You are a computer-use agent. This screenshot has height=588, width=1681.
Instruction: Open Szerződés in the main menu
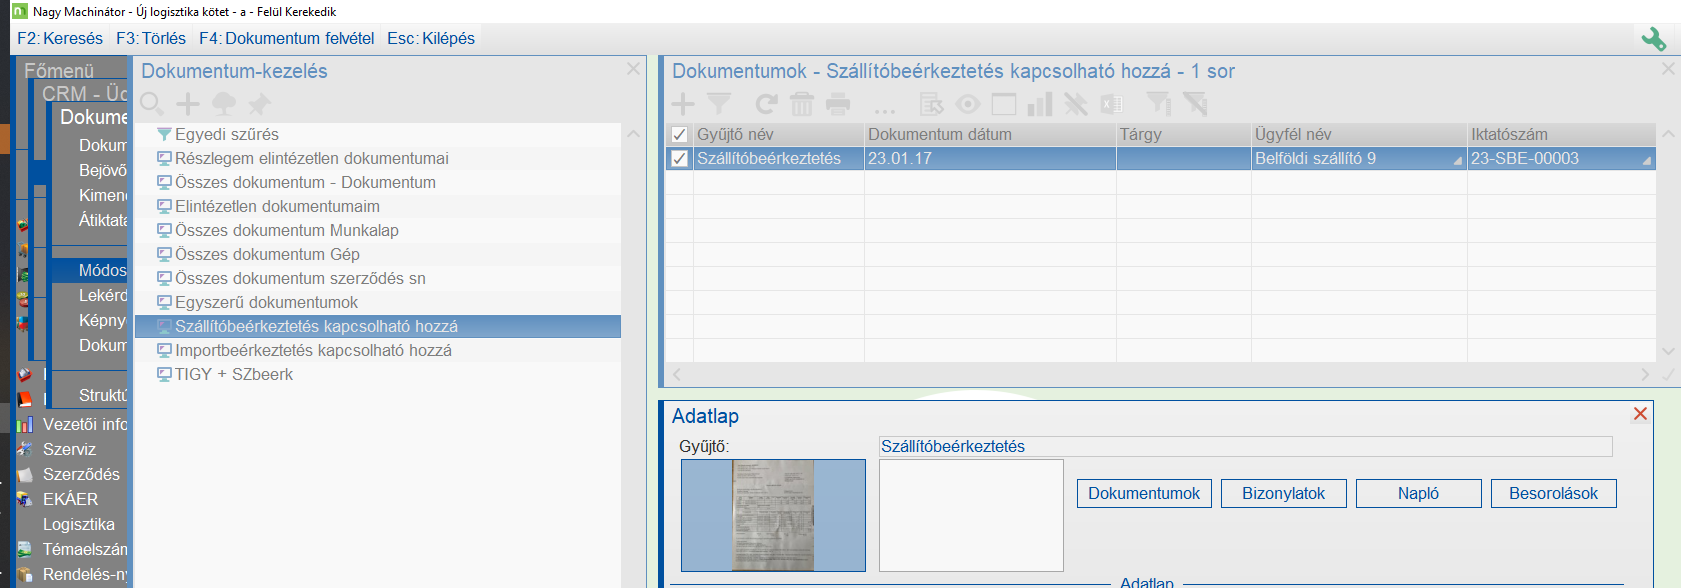pyautogui.click(x=81, y=474)
